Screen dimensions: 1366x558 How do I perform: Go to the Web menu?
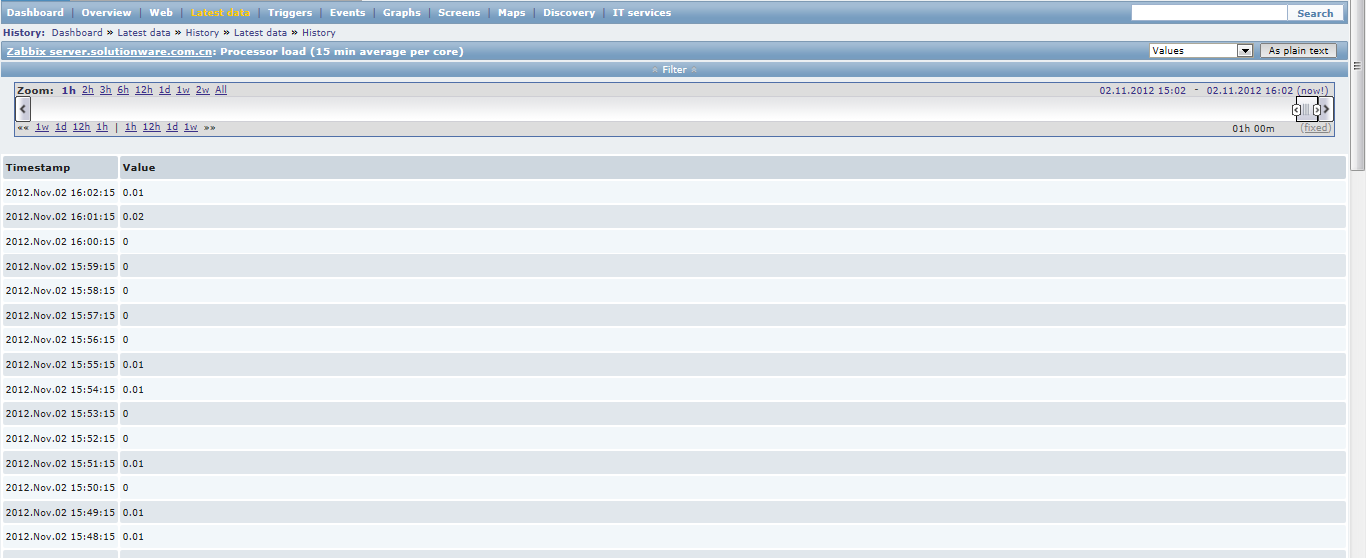(161, 13)
